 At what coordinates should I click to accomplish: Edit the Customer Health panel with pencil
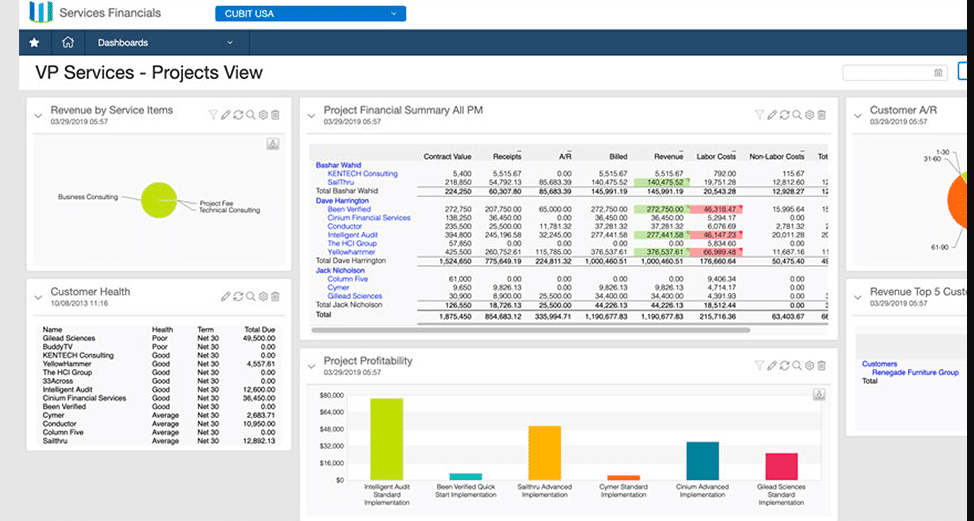click(225, 297)
